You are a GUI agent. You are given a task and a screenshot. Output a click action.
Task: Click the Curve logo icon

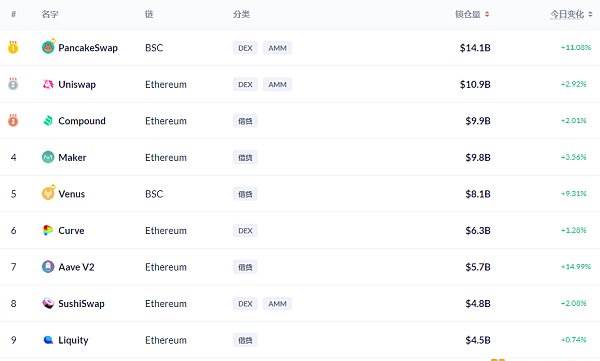48,230
